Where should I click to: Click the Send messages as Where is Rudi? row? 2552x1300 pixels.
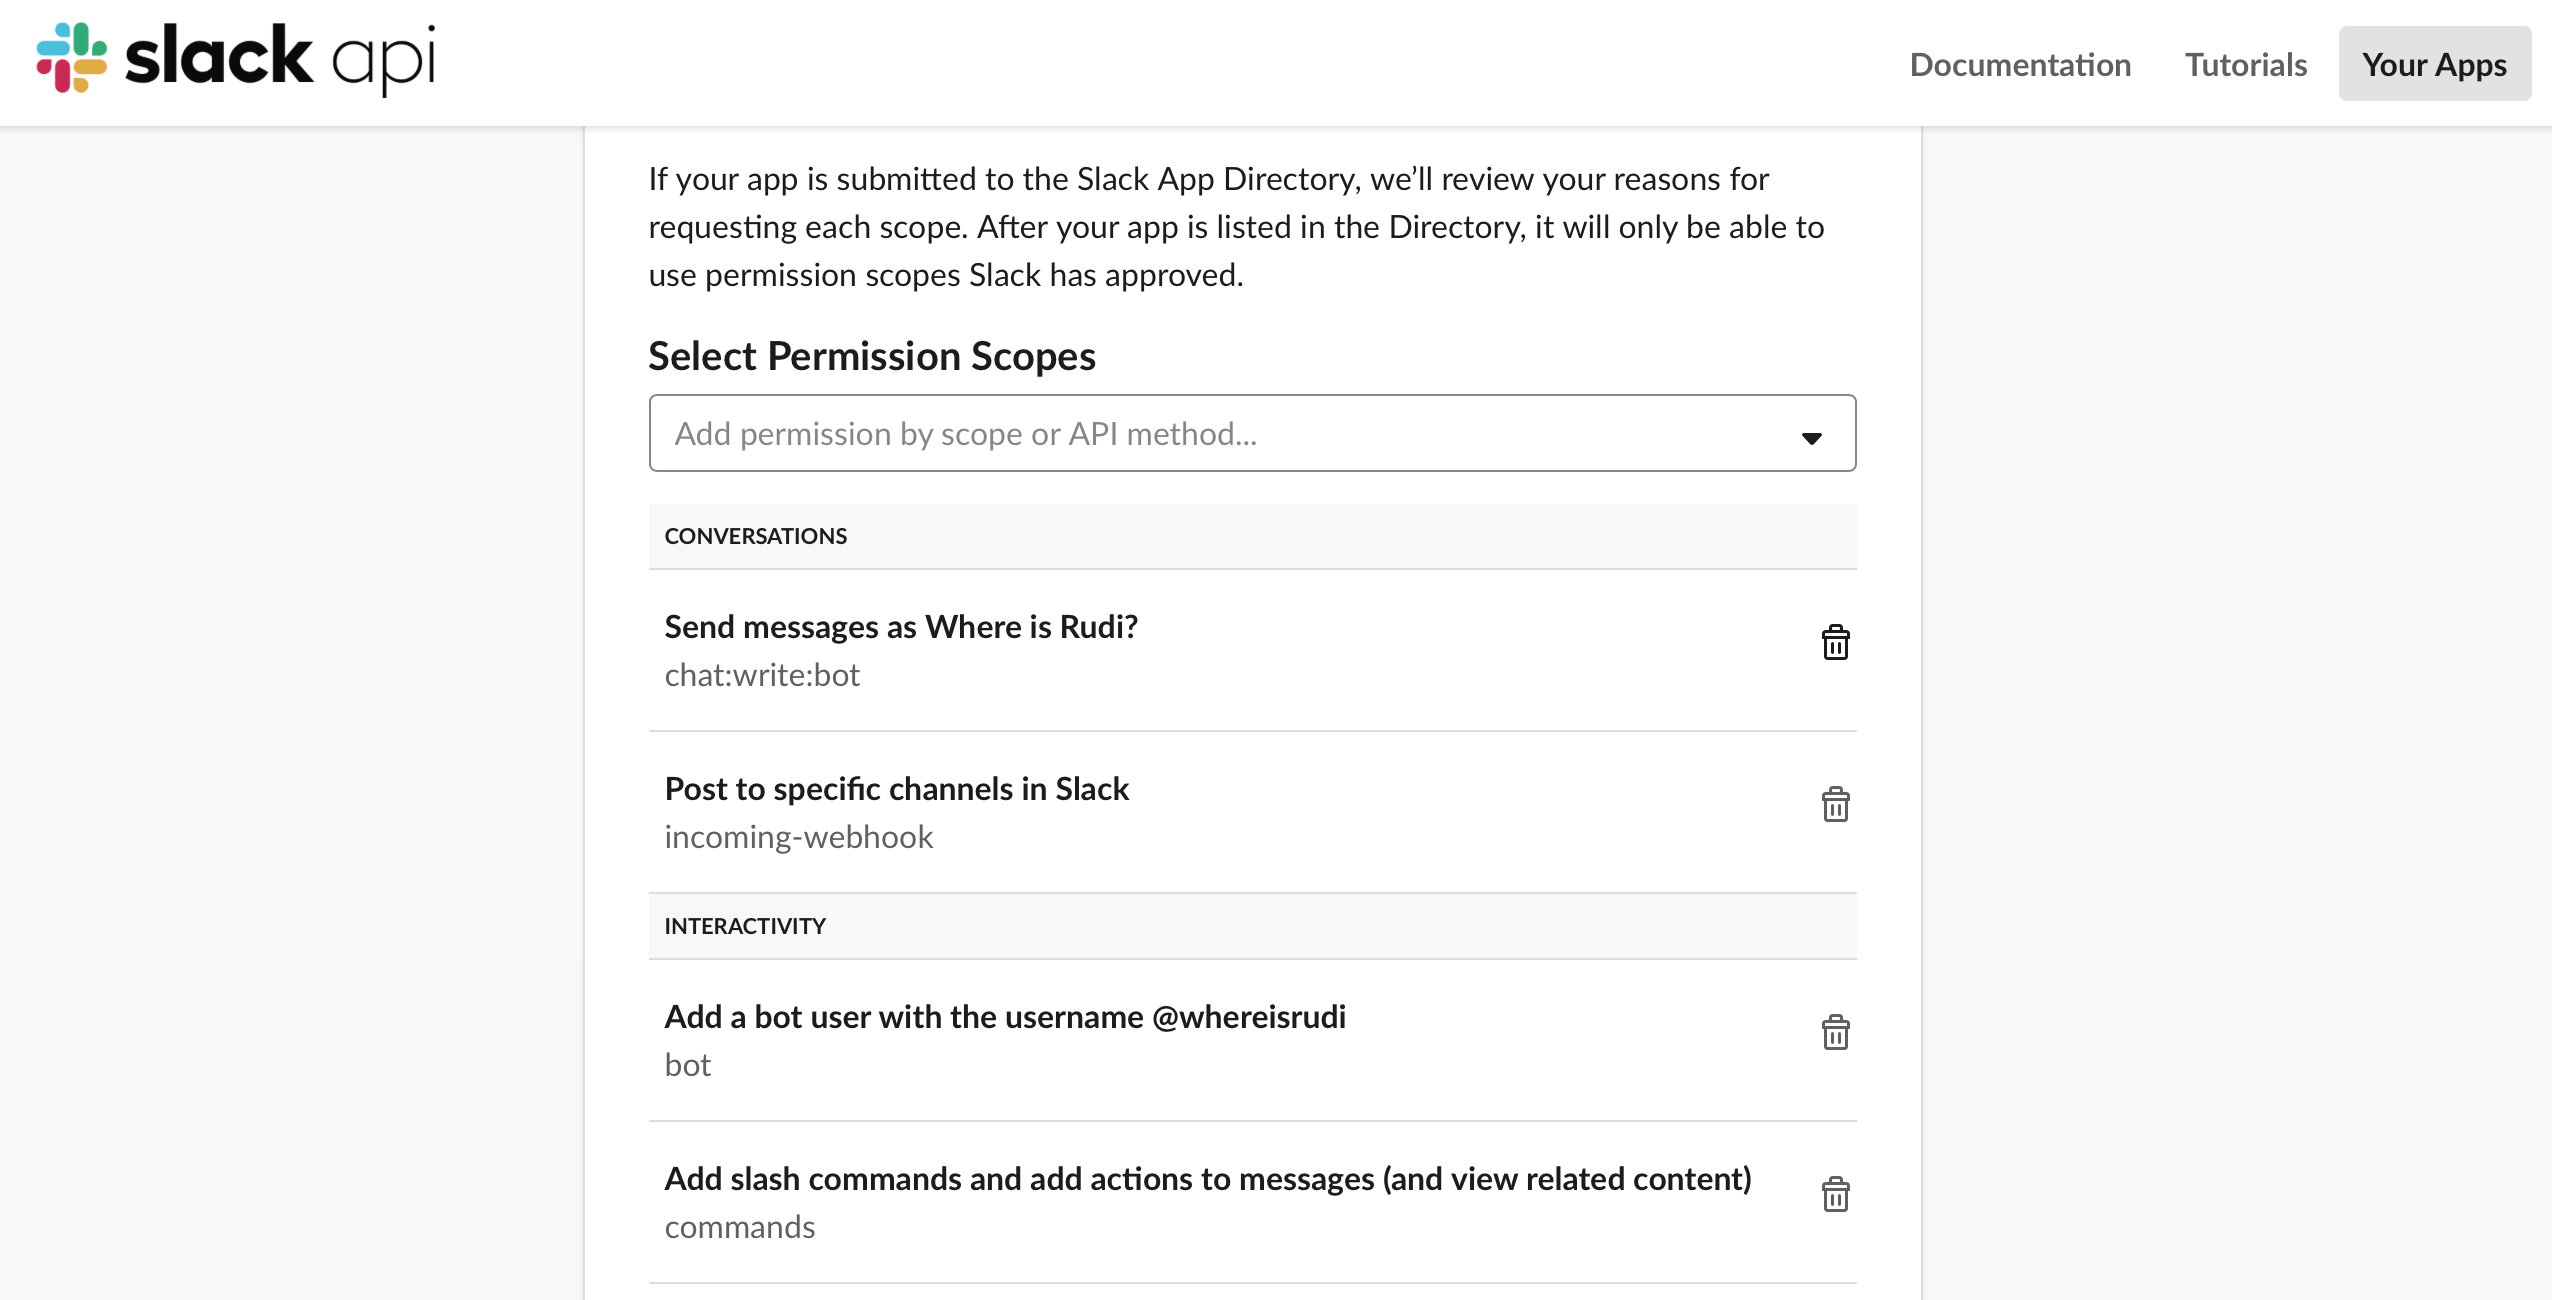tap(901, 627)
